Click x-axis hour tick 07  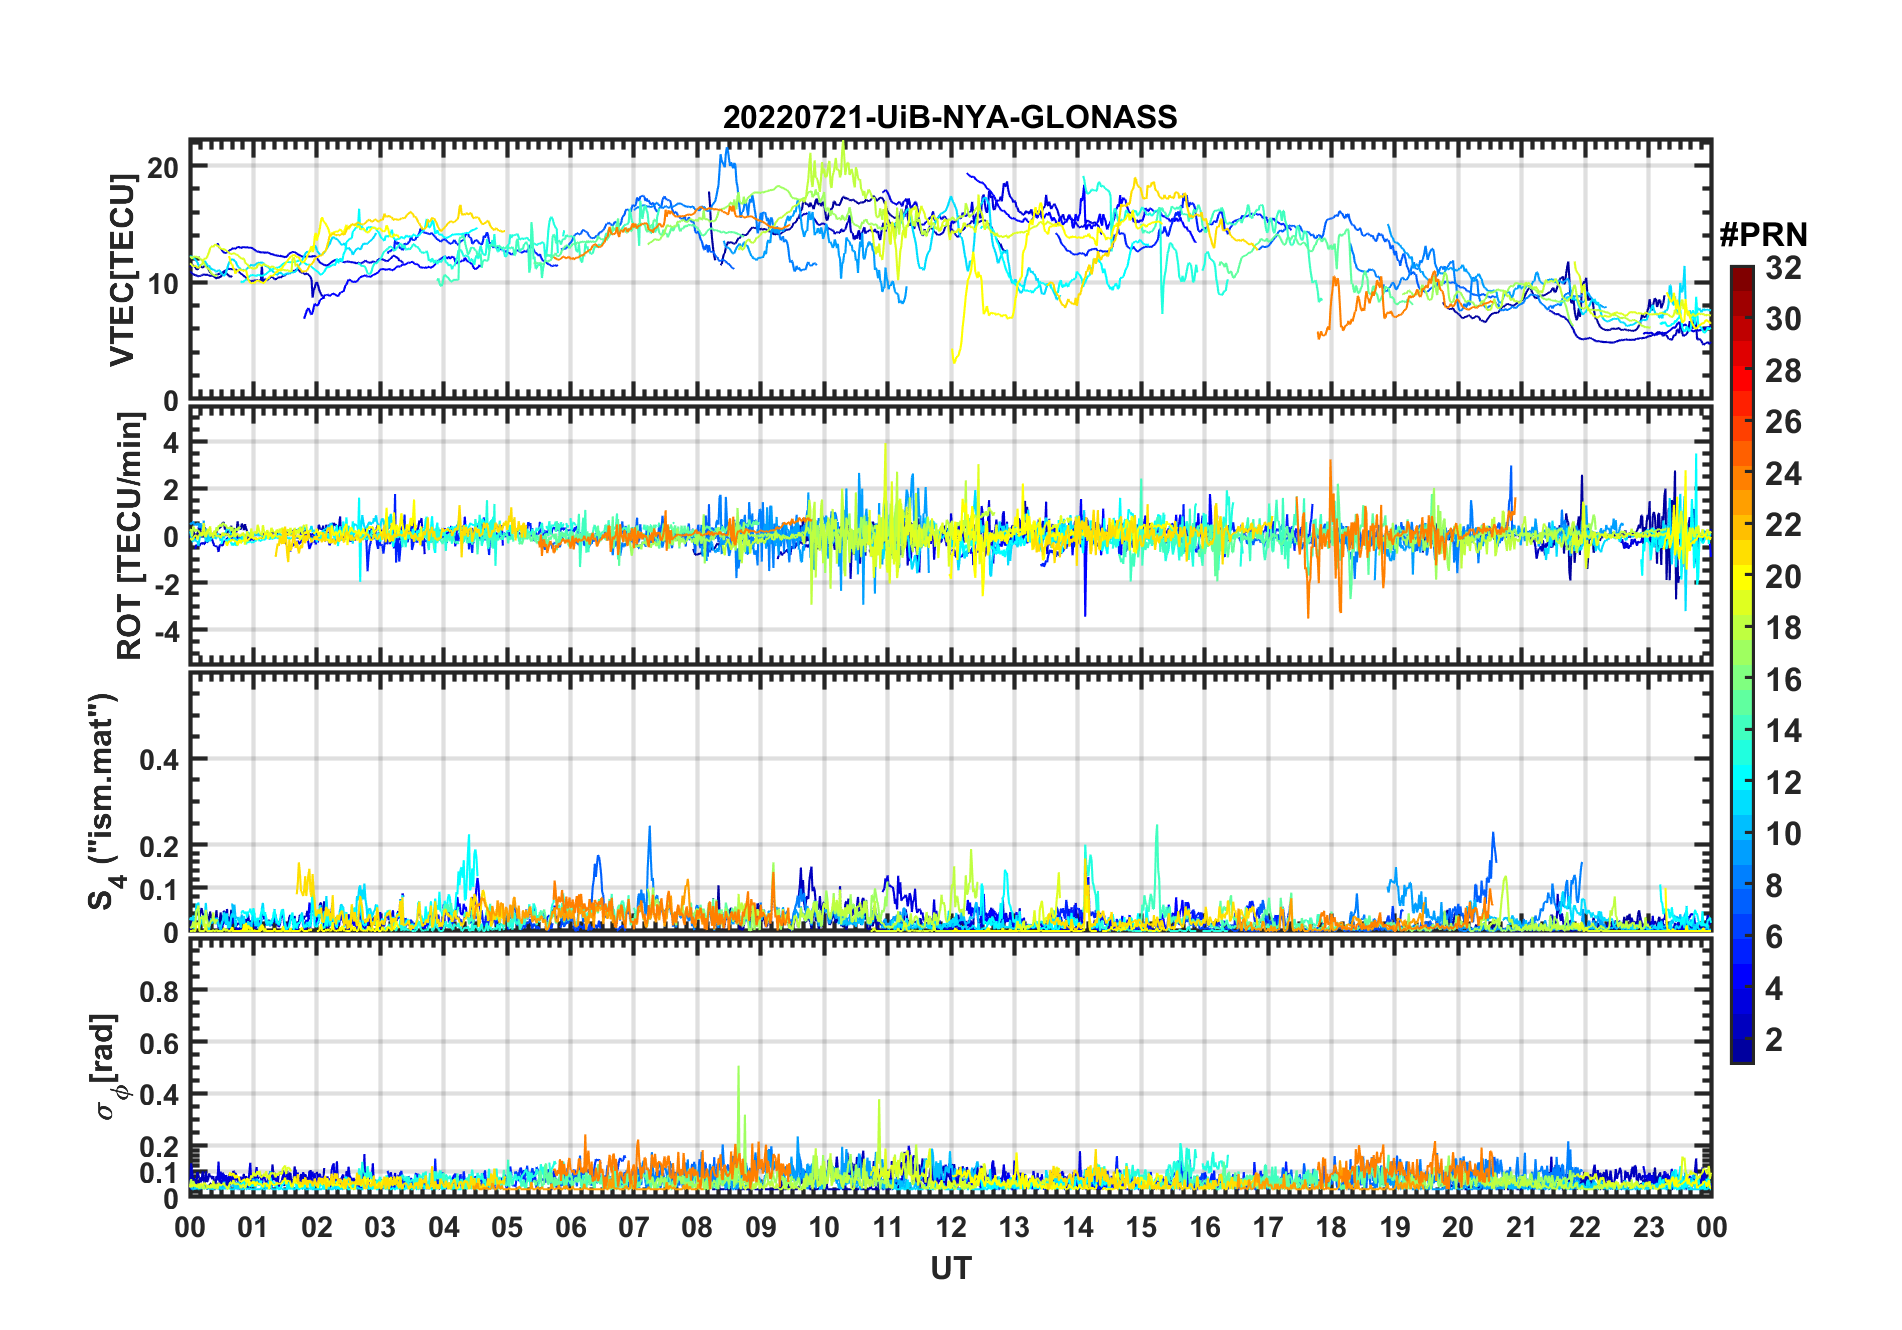(634, 1227)
